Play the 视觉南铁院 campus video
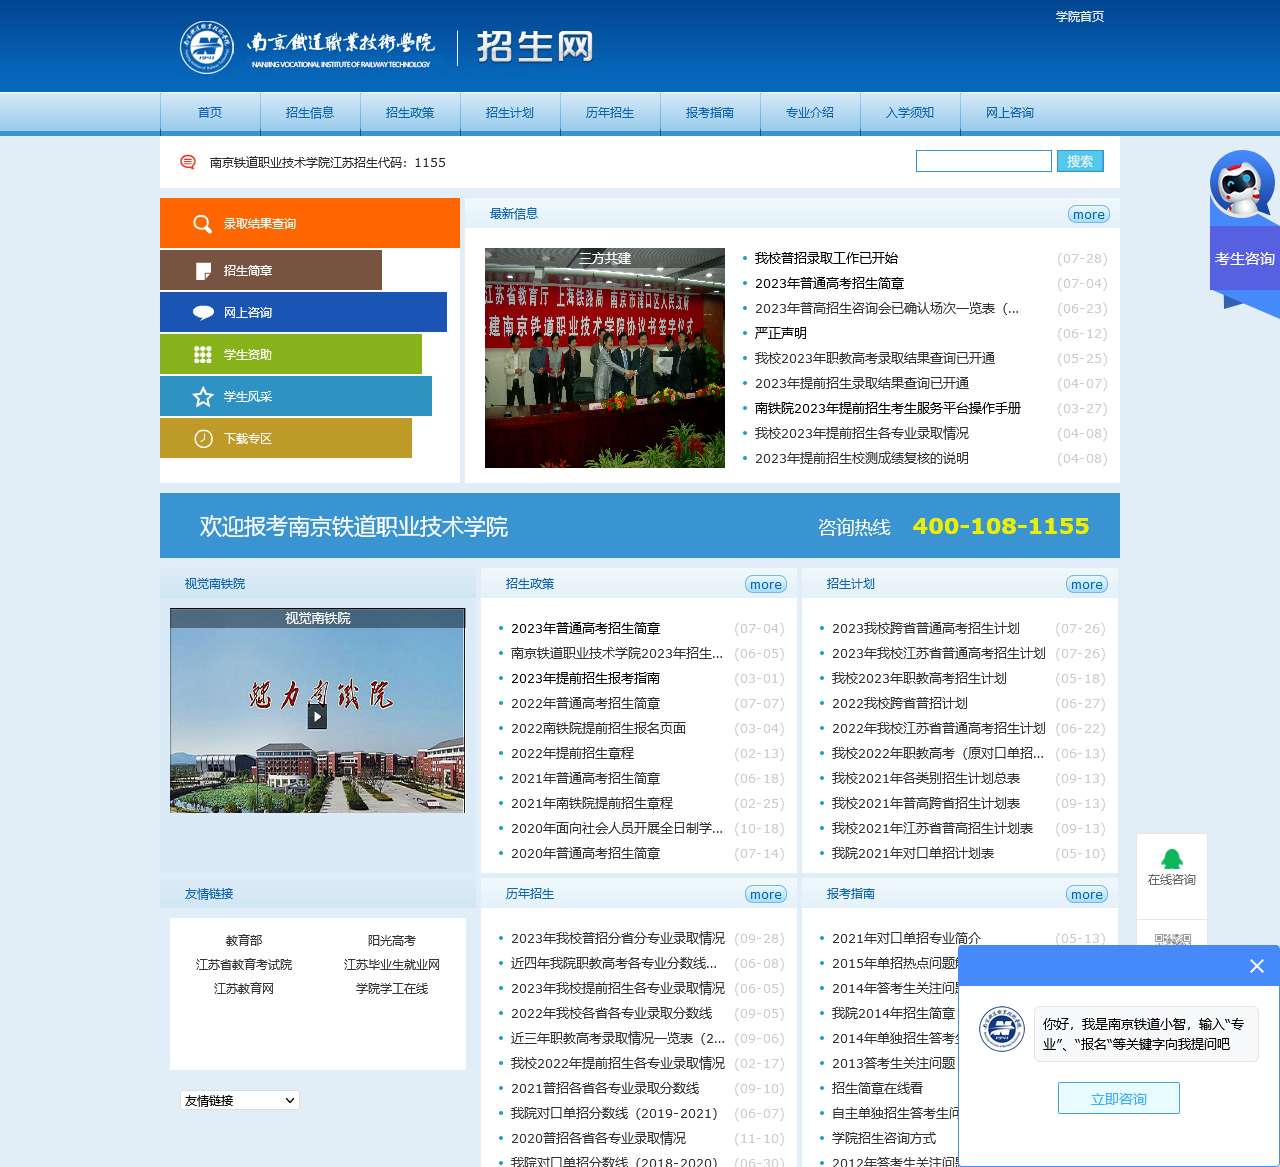 317,716
